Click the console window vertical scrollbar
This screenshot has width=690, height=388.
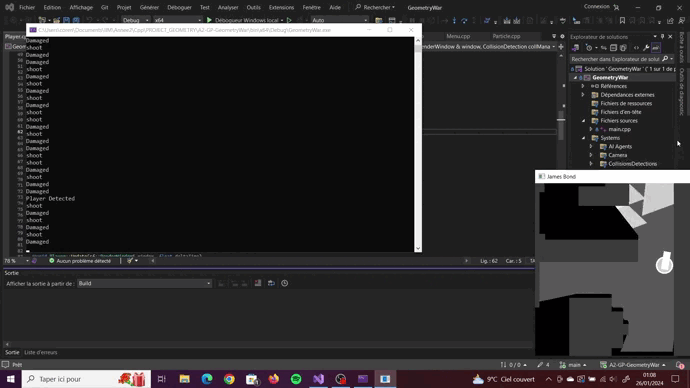tap(418, 144)
